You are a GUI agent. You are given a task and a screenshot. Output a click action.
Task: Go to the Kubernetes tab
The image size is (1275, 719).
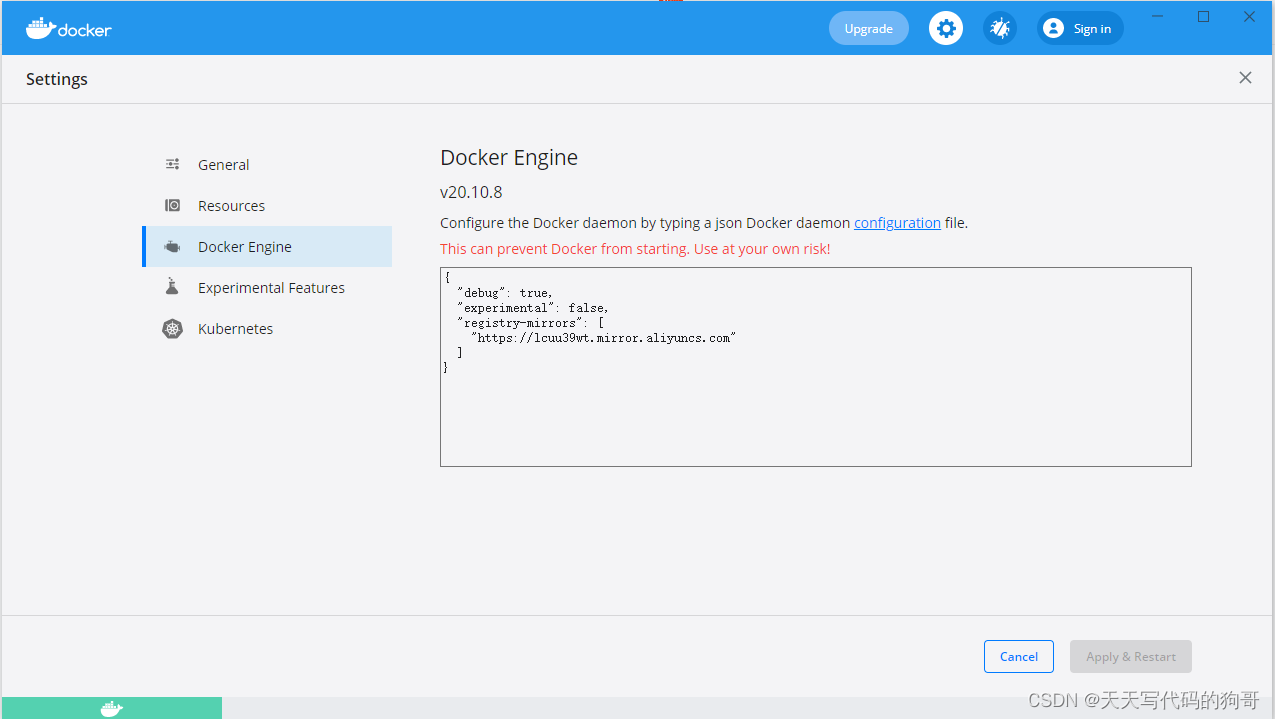(267, 329)
